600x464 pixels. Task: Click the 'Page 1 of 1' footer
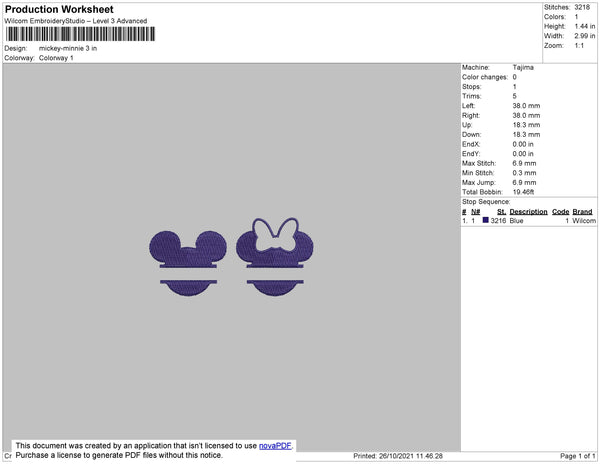click(x=578, y=456)
